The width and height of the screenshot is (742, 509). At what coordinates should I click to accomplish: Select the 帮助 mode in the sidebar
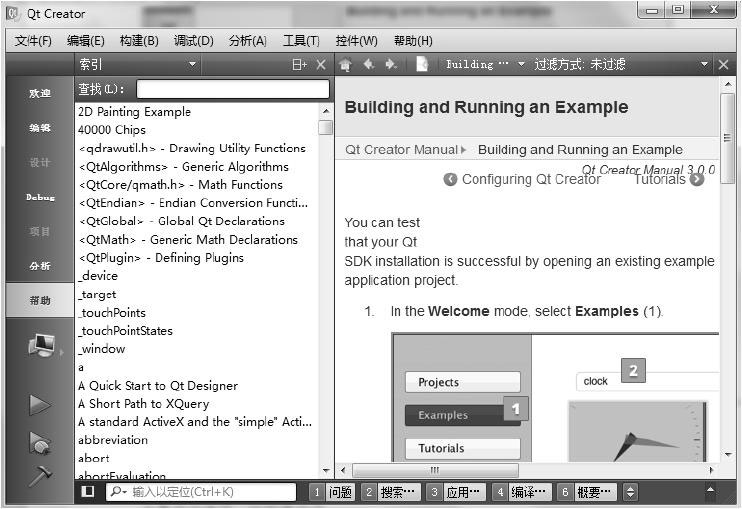40,300
